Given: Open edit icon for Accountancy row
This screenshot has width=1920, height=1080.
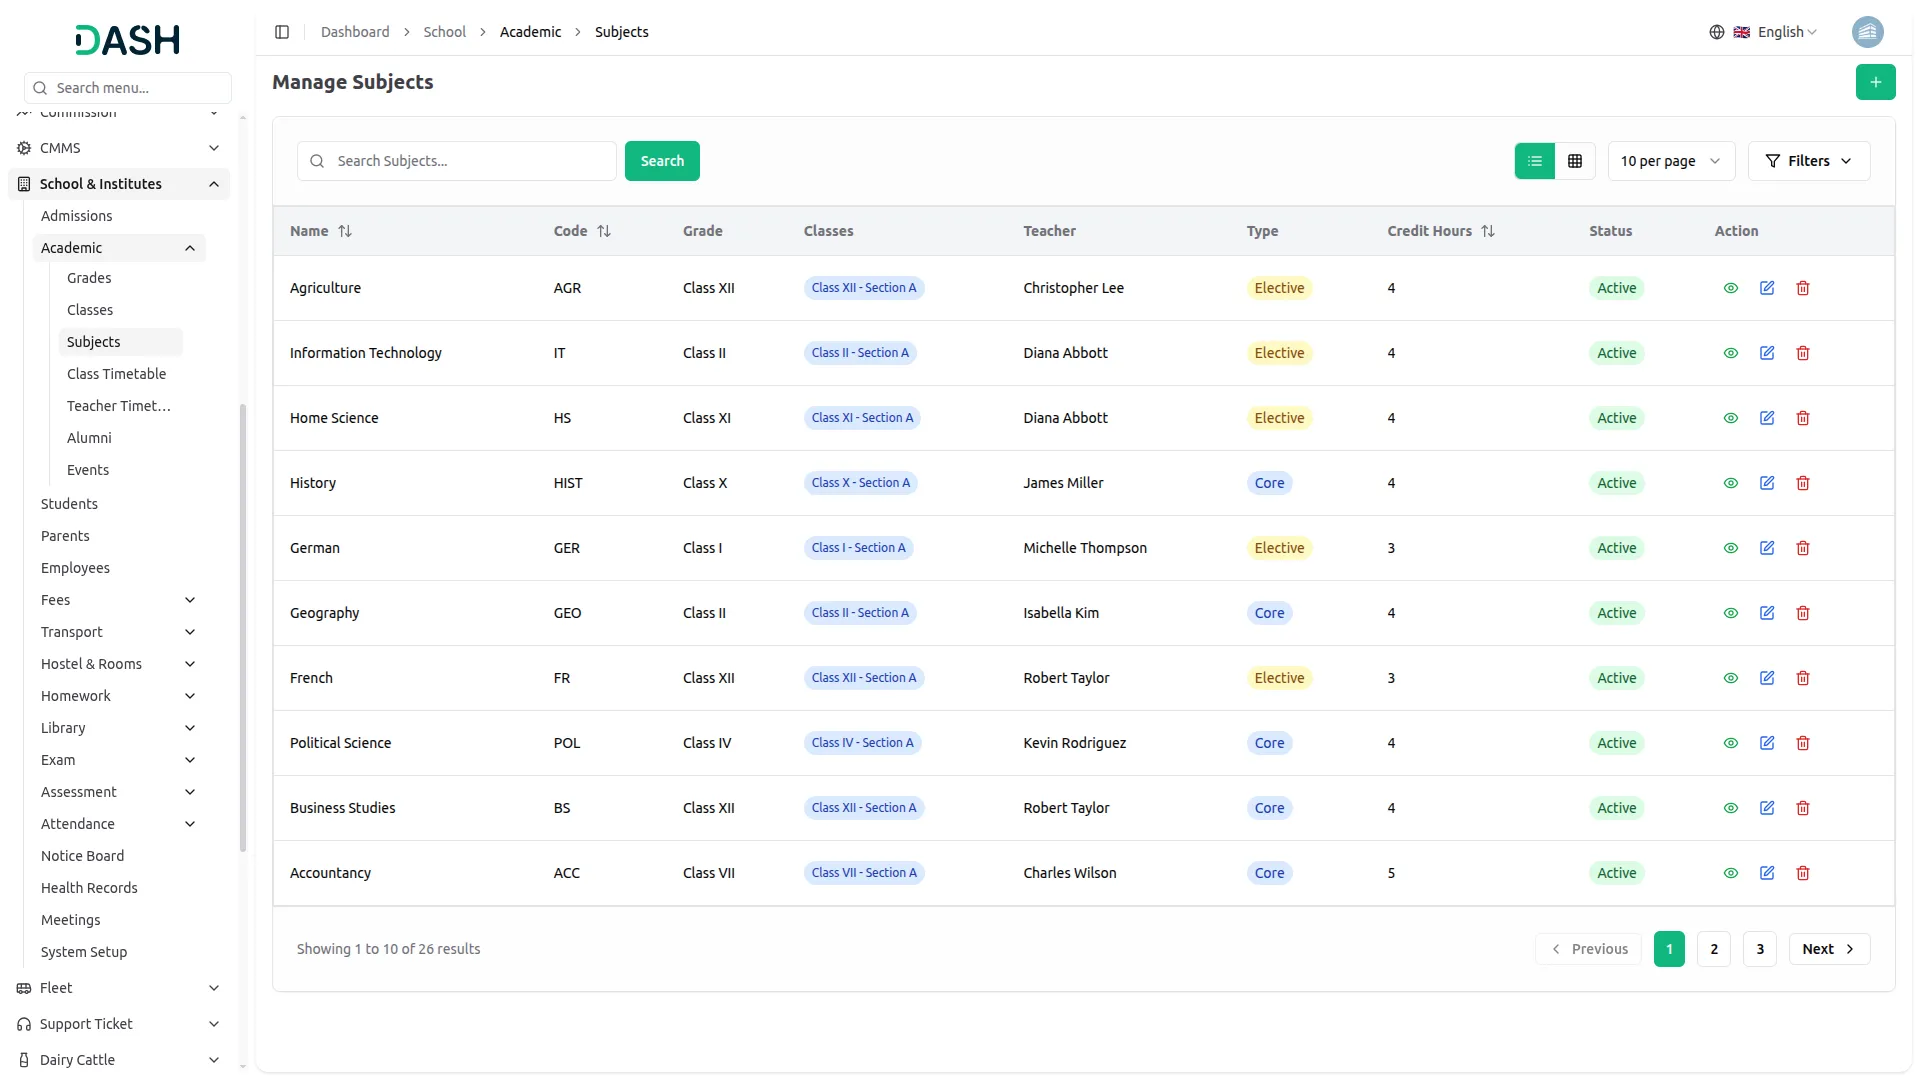Looking at the screenshot, I should [x=1766, y=873].
